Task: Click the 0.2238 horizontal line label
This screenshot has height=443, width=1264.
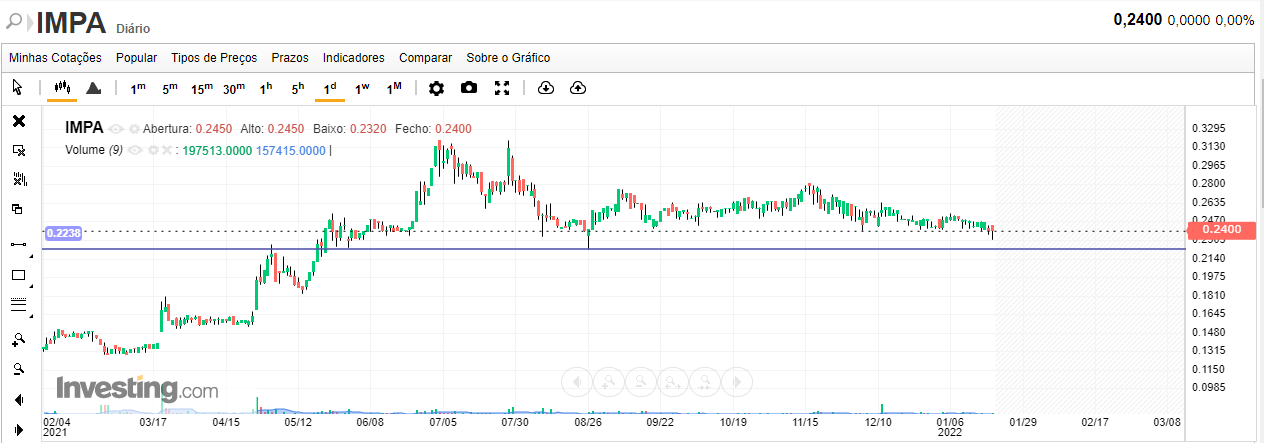Action: [64, 232]
